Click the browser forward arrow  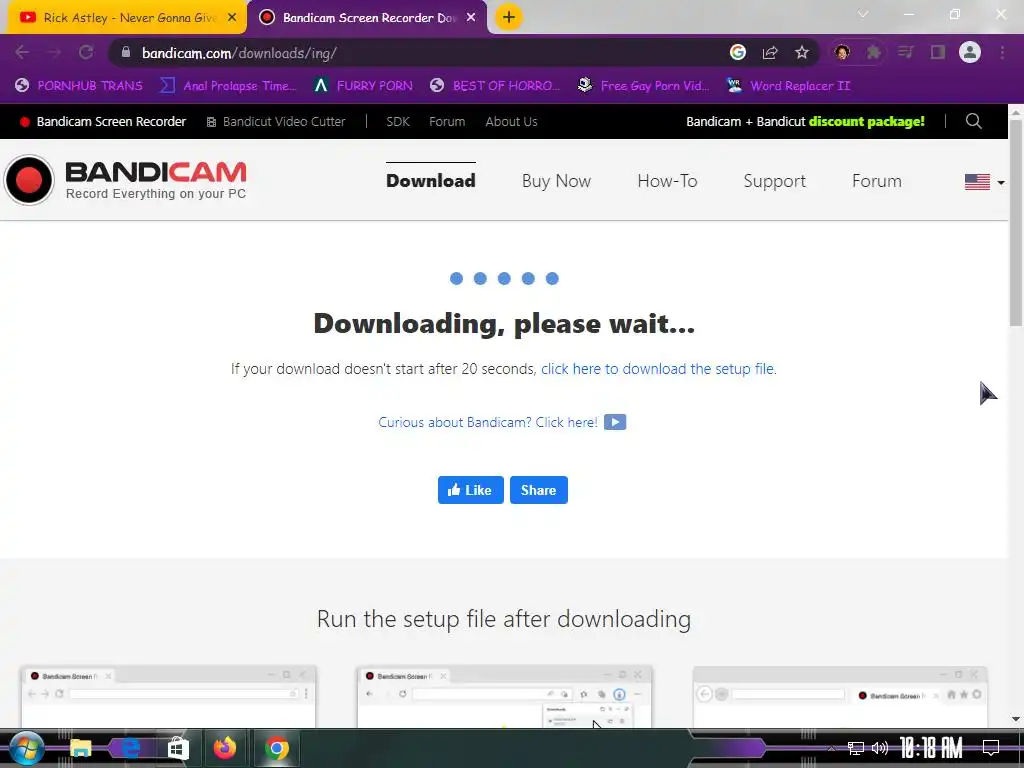pyautogui.click(x=54, y=52)
